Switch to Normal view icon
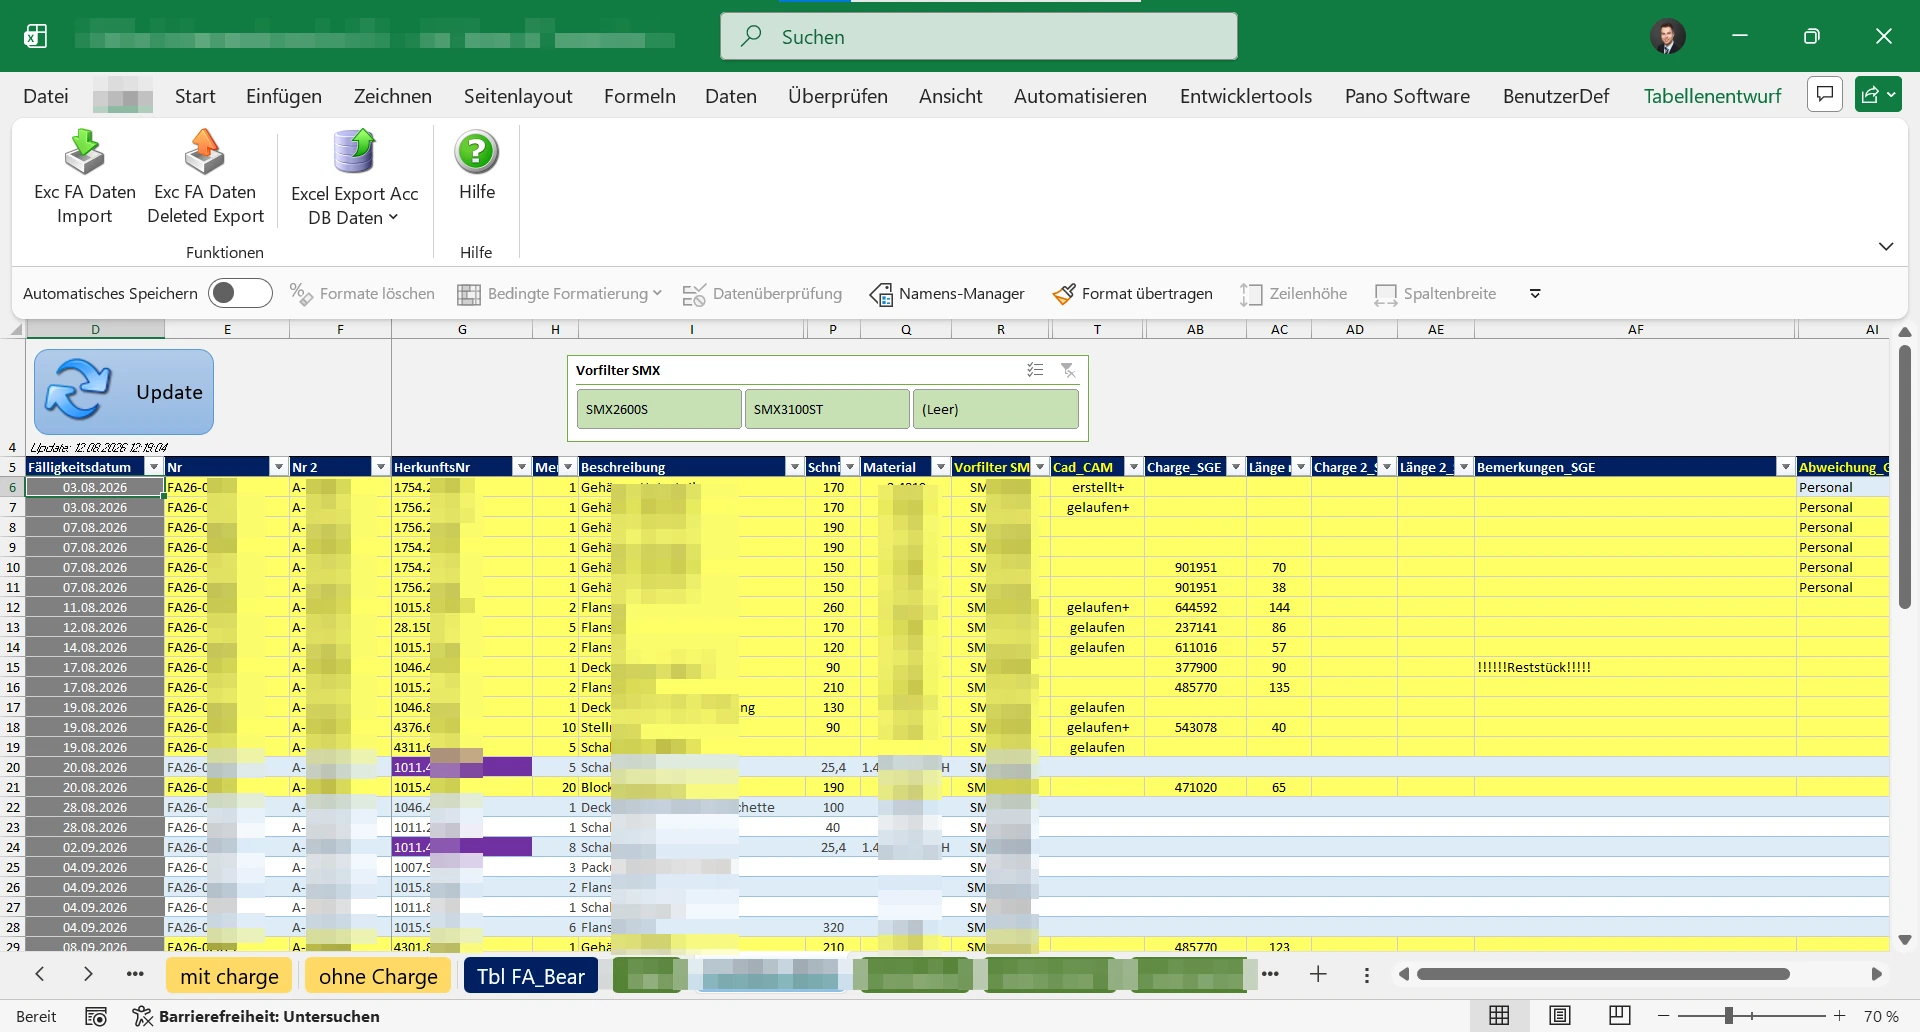The image size is (1920, 1032). 1499,1016
